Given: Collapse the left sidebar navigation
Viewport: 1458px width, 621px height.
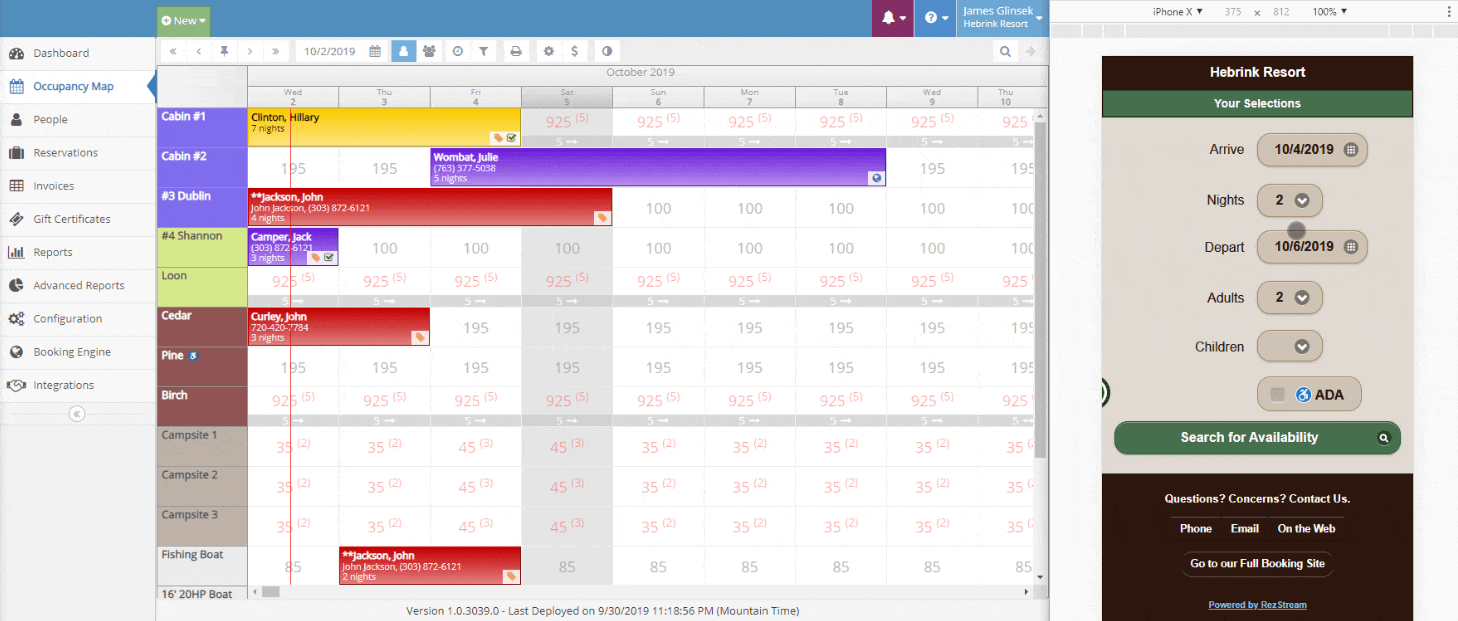Looking at the screenshot, I should [x=77, y=414].
